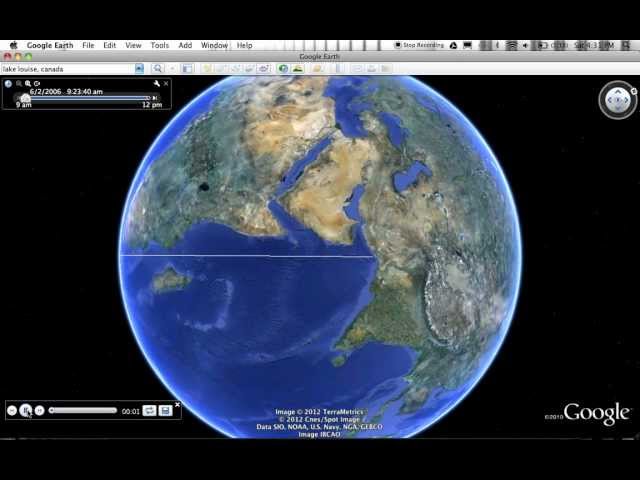
Task: Open the Help menu
Action: [x=244, y=45]
